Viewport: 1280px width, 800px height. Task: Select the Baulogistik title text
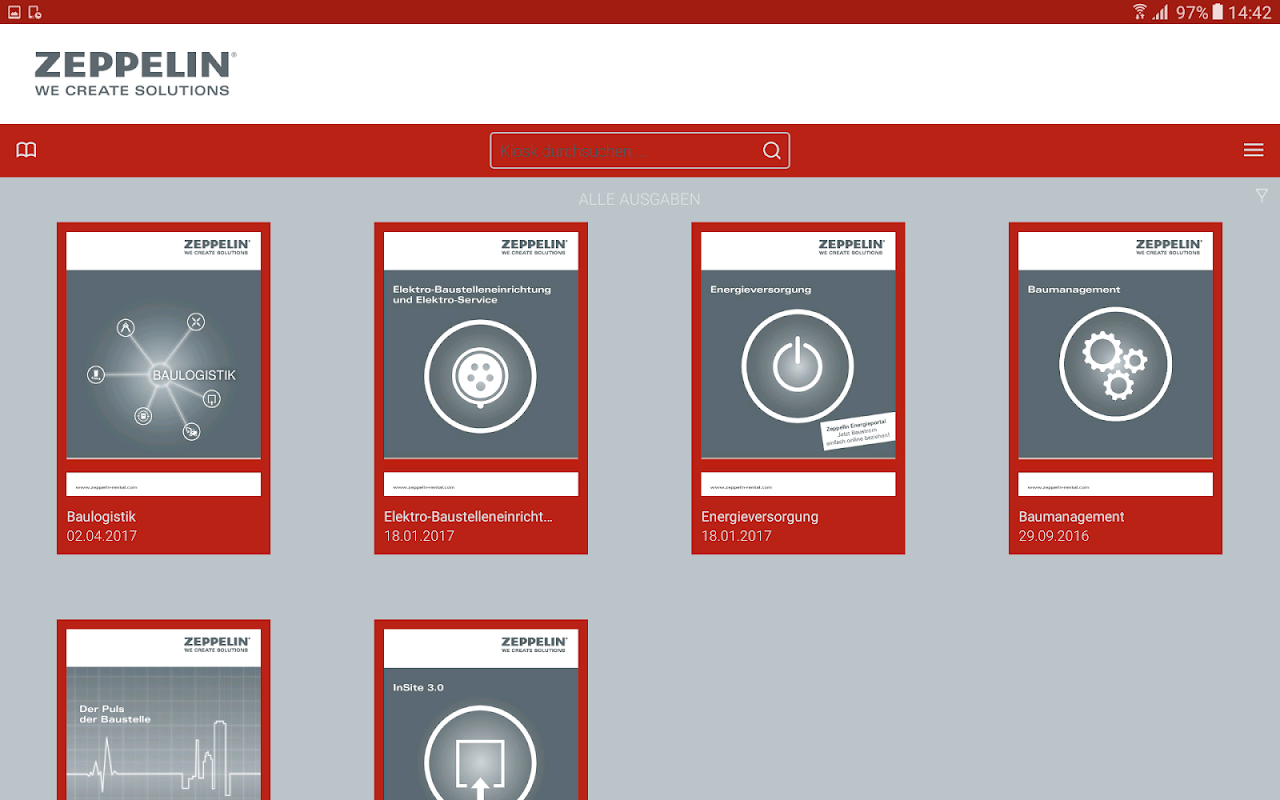coord(101,517)
